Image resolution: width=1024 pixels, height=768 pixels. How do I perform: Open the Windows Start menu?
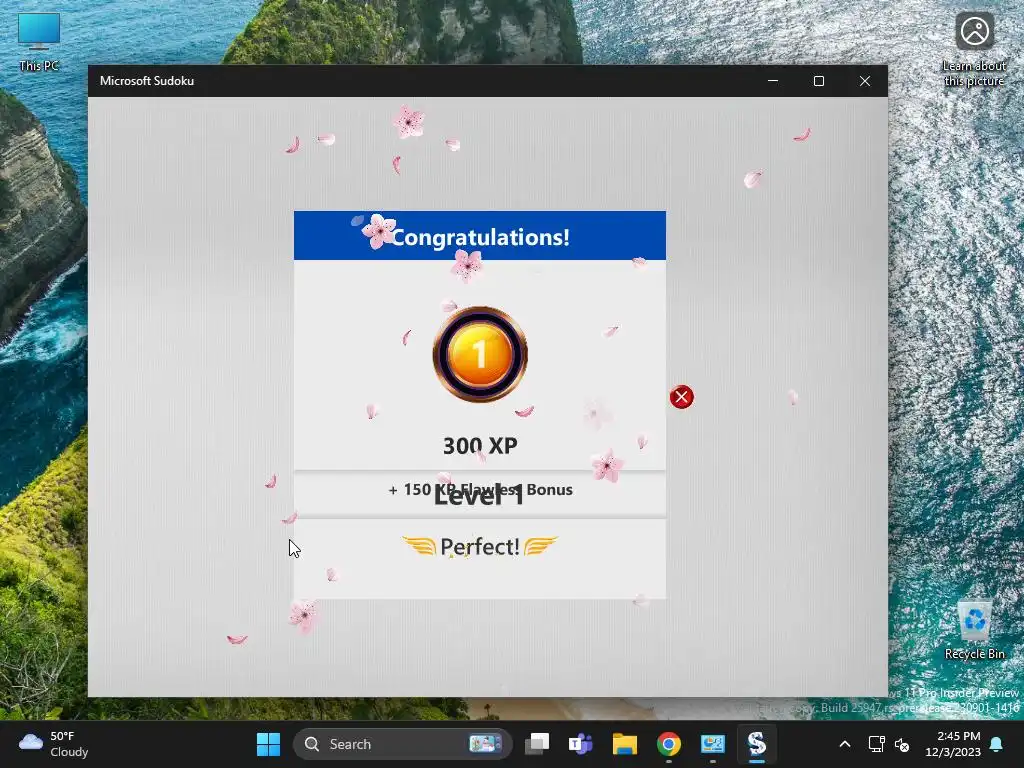click(268, 744)
